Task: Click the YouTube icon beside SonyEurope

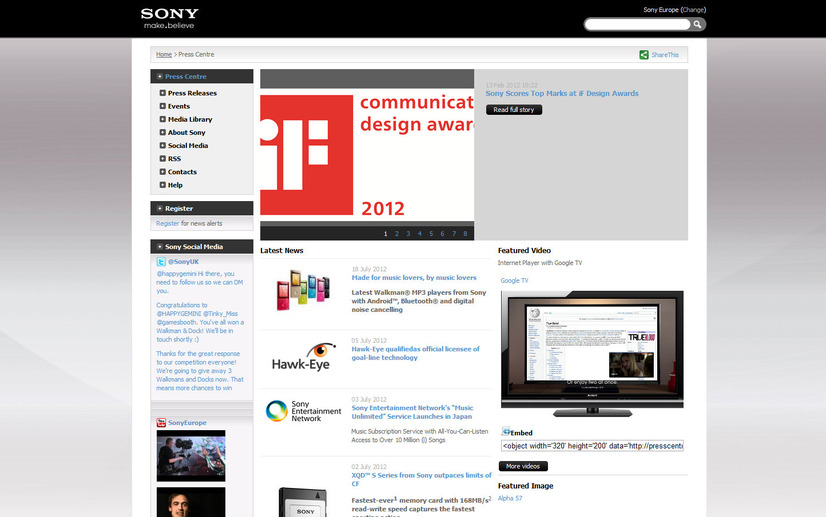Action: 161,423
